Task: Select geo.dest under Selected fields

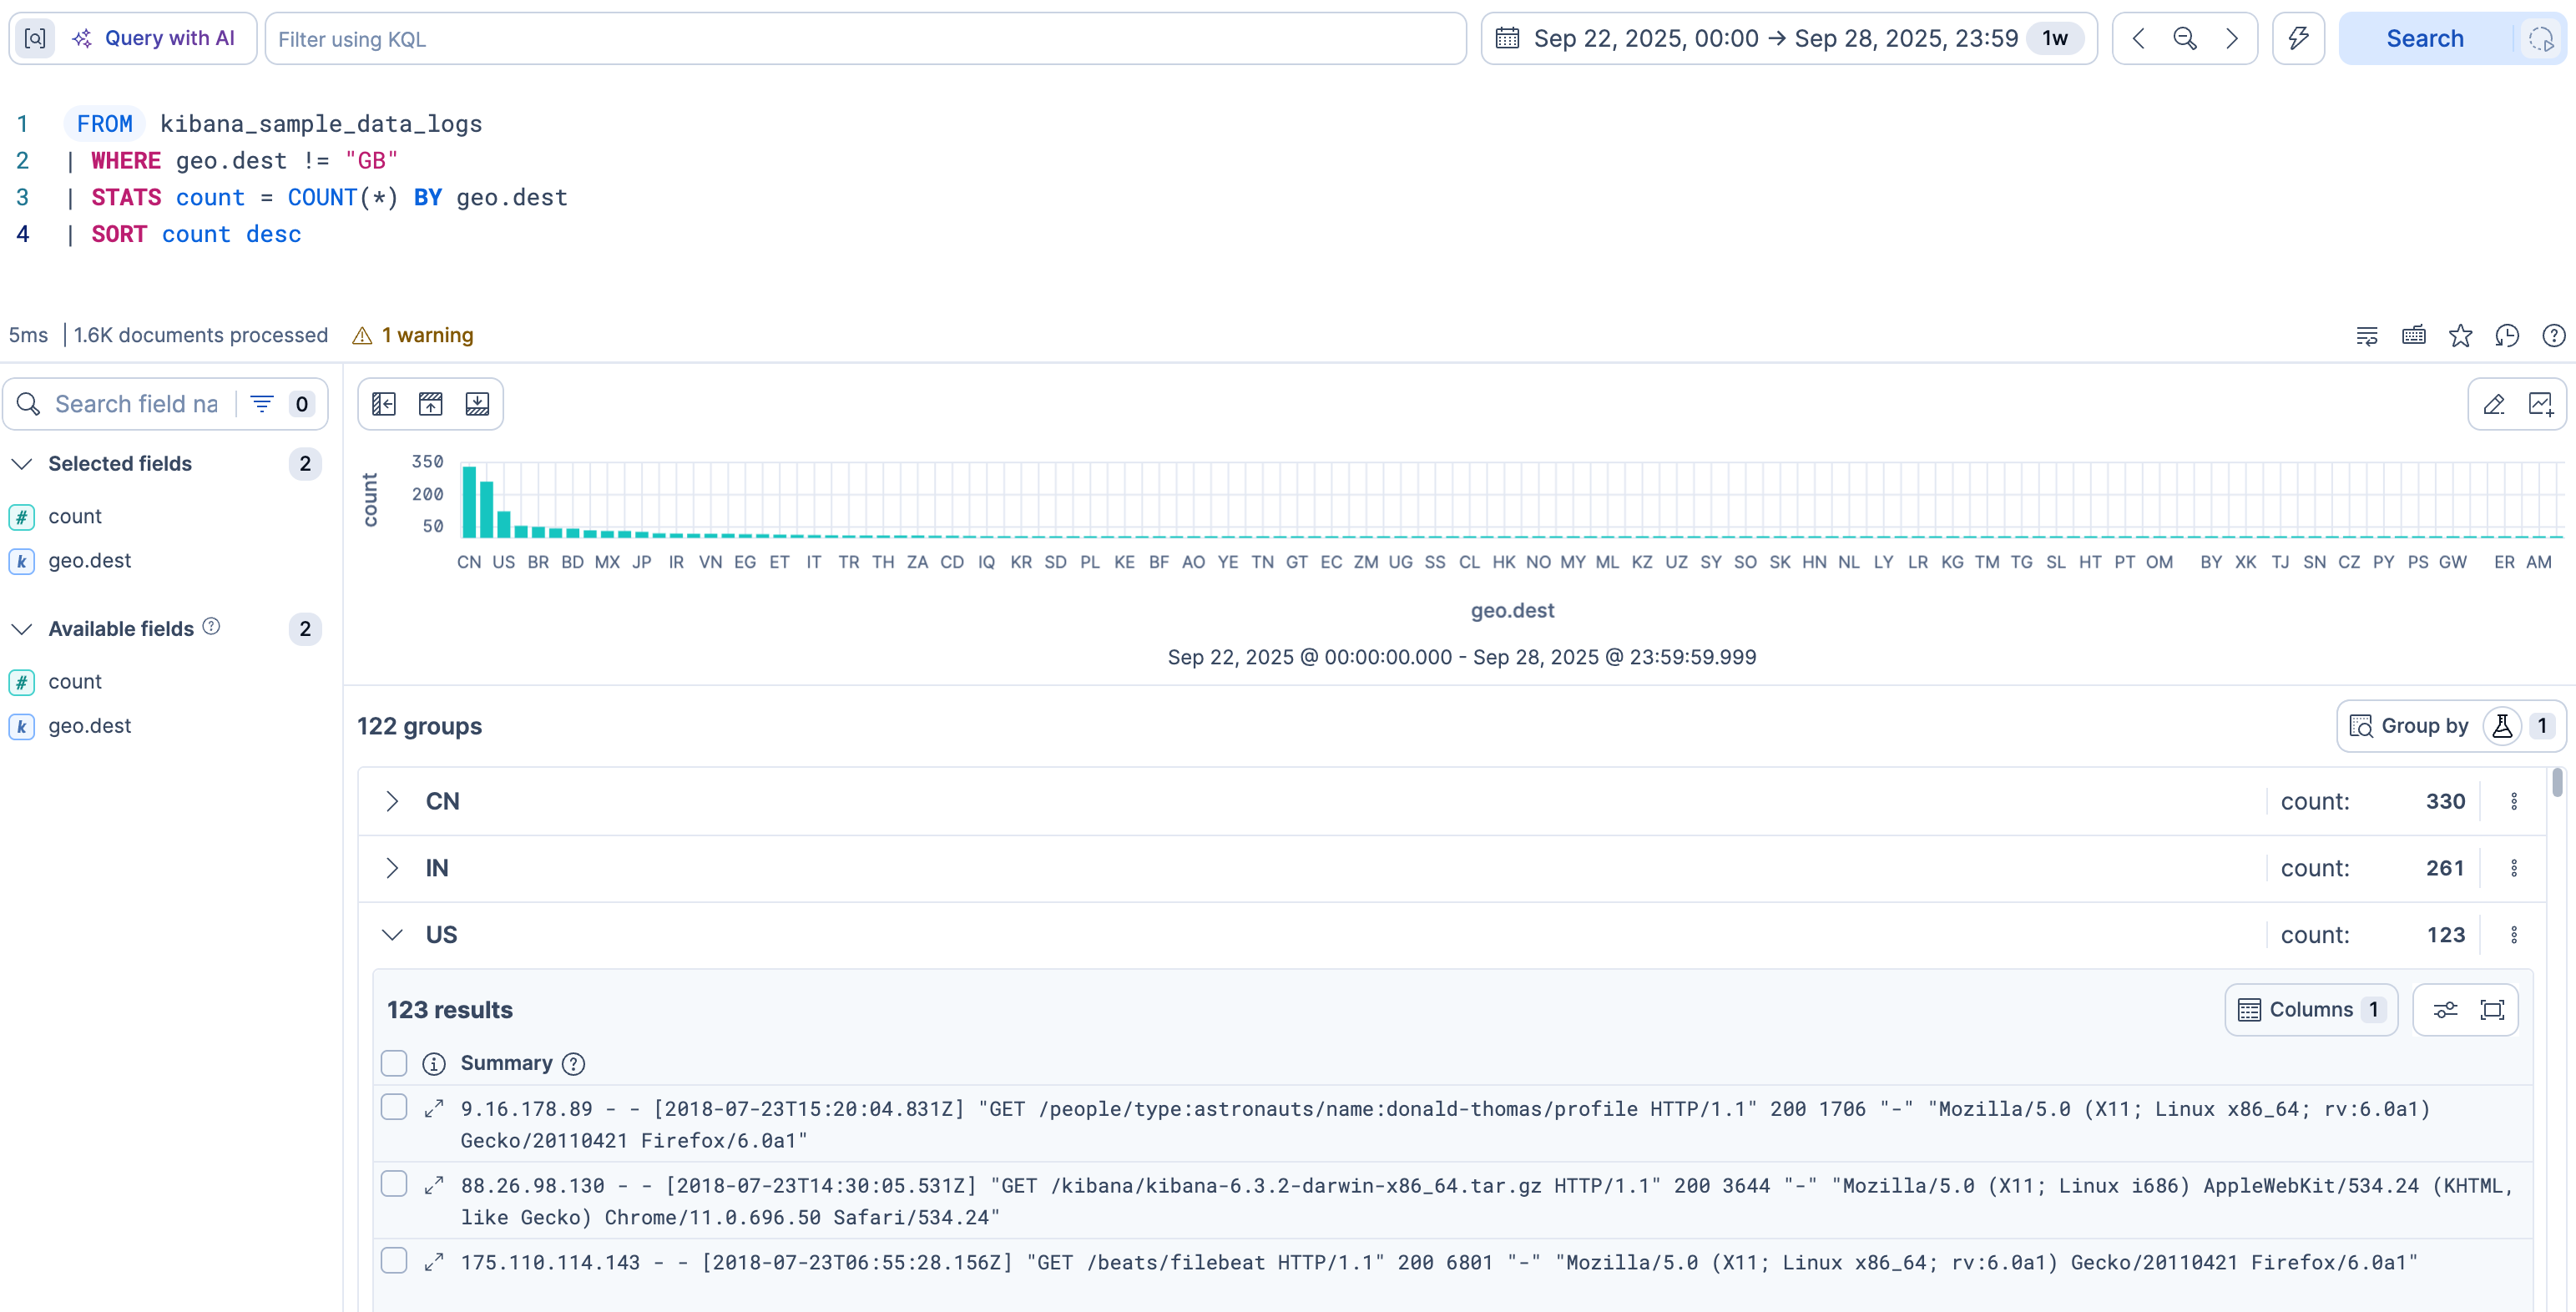Action: coord(89,561)
